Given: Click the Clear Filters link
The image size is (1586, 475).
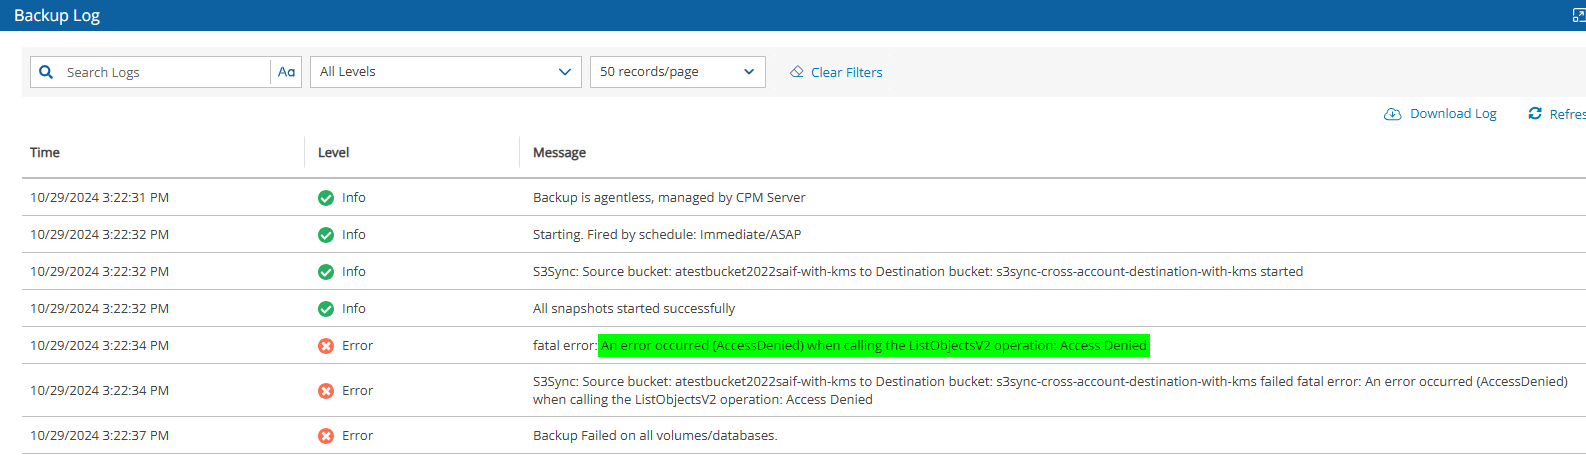Looking at the screenshot, I should coord(846,72).
